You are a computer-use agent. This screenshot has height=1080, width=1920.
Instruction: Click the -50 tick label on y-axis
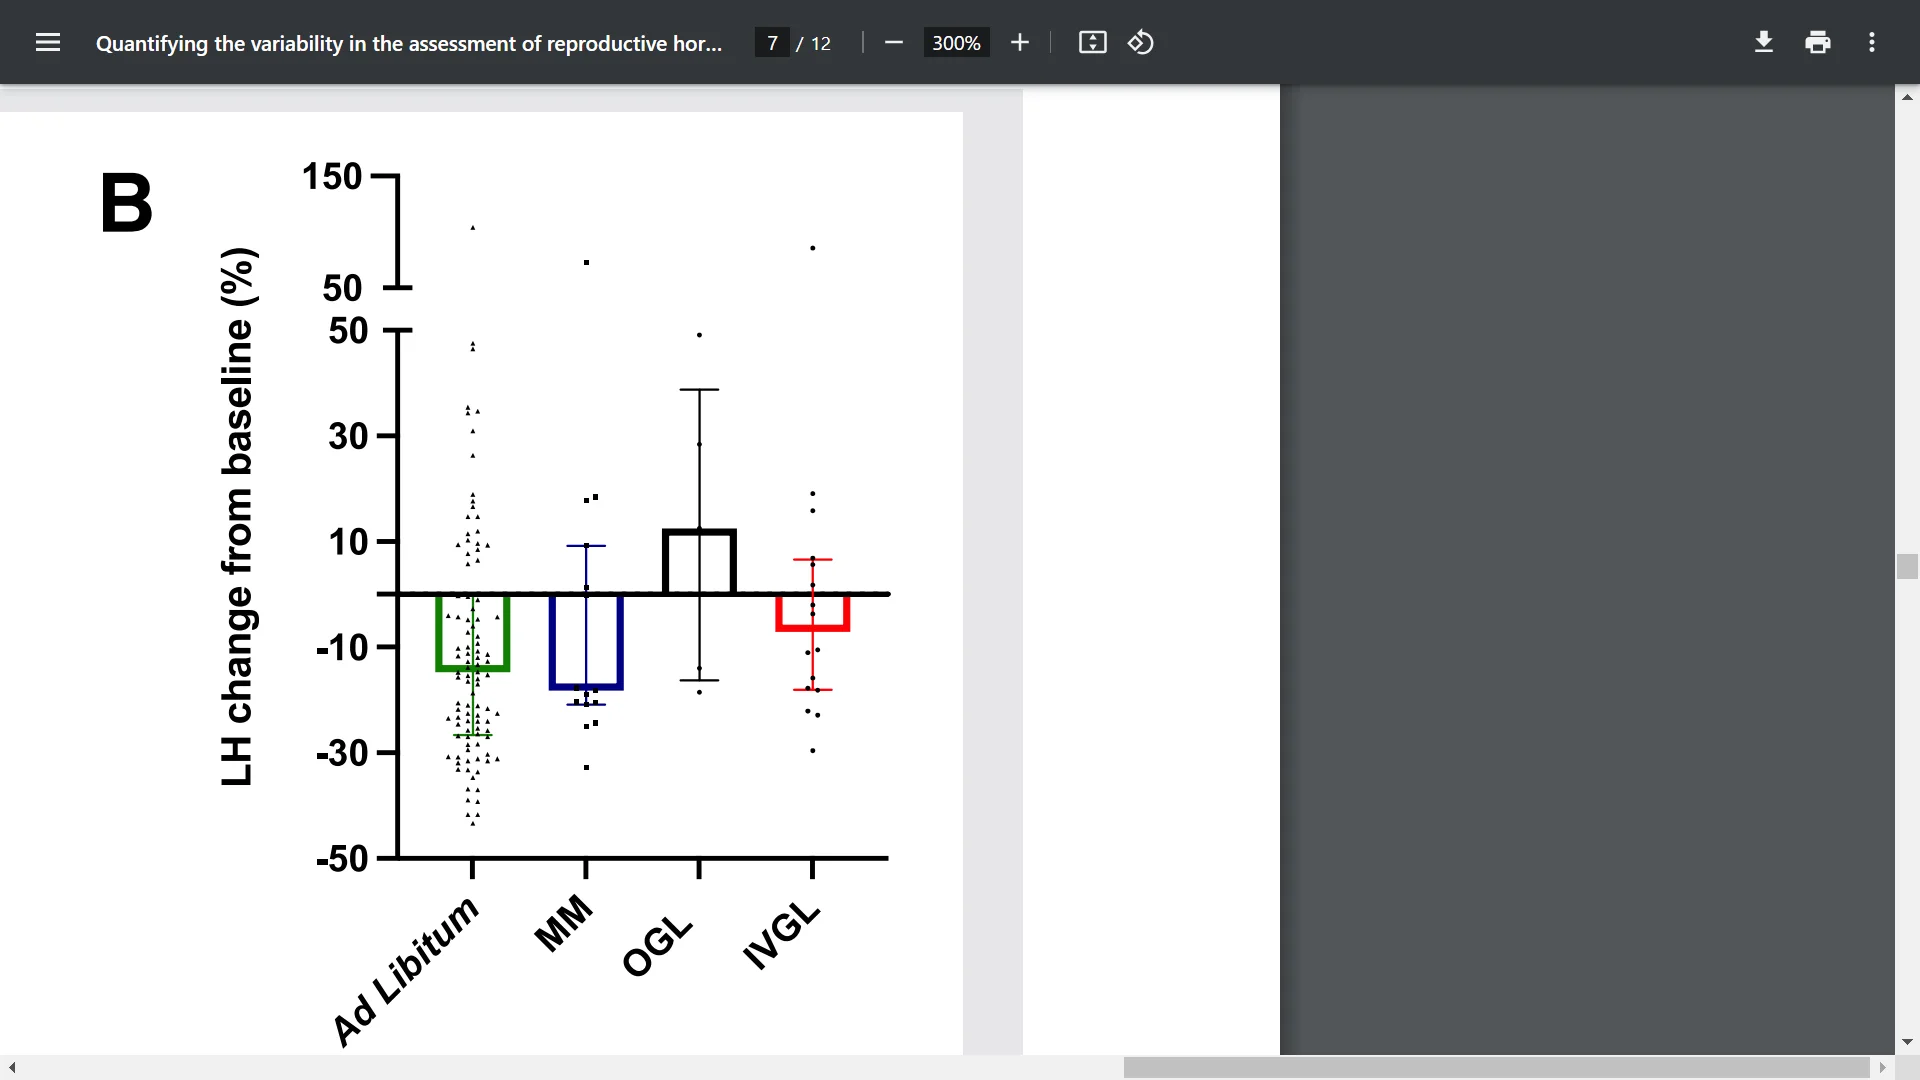pos(342,859)
